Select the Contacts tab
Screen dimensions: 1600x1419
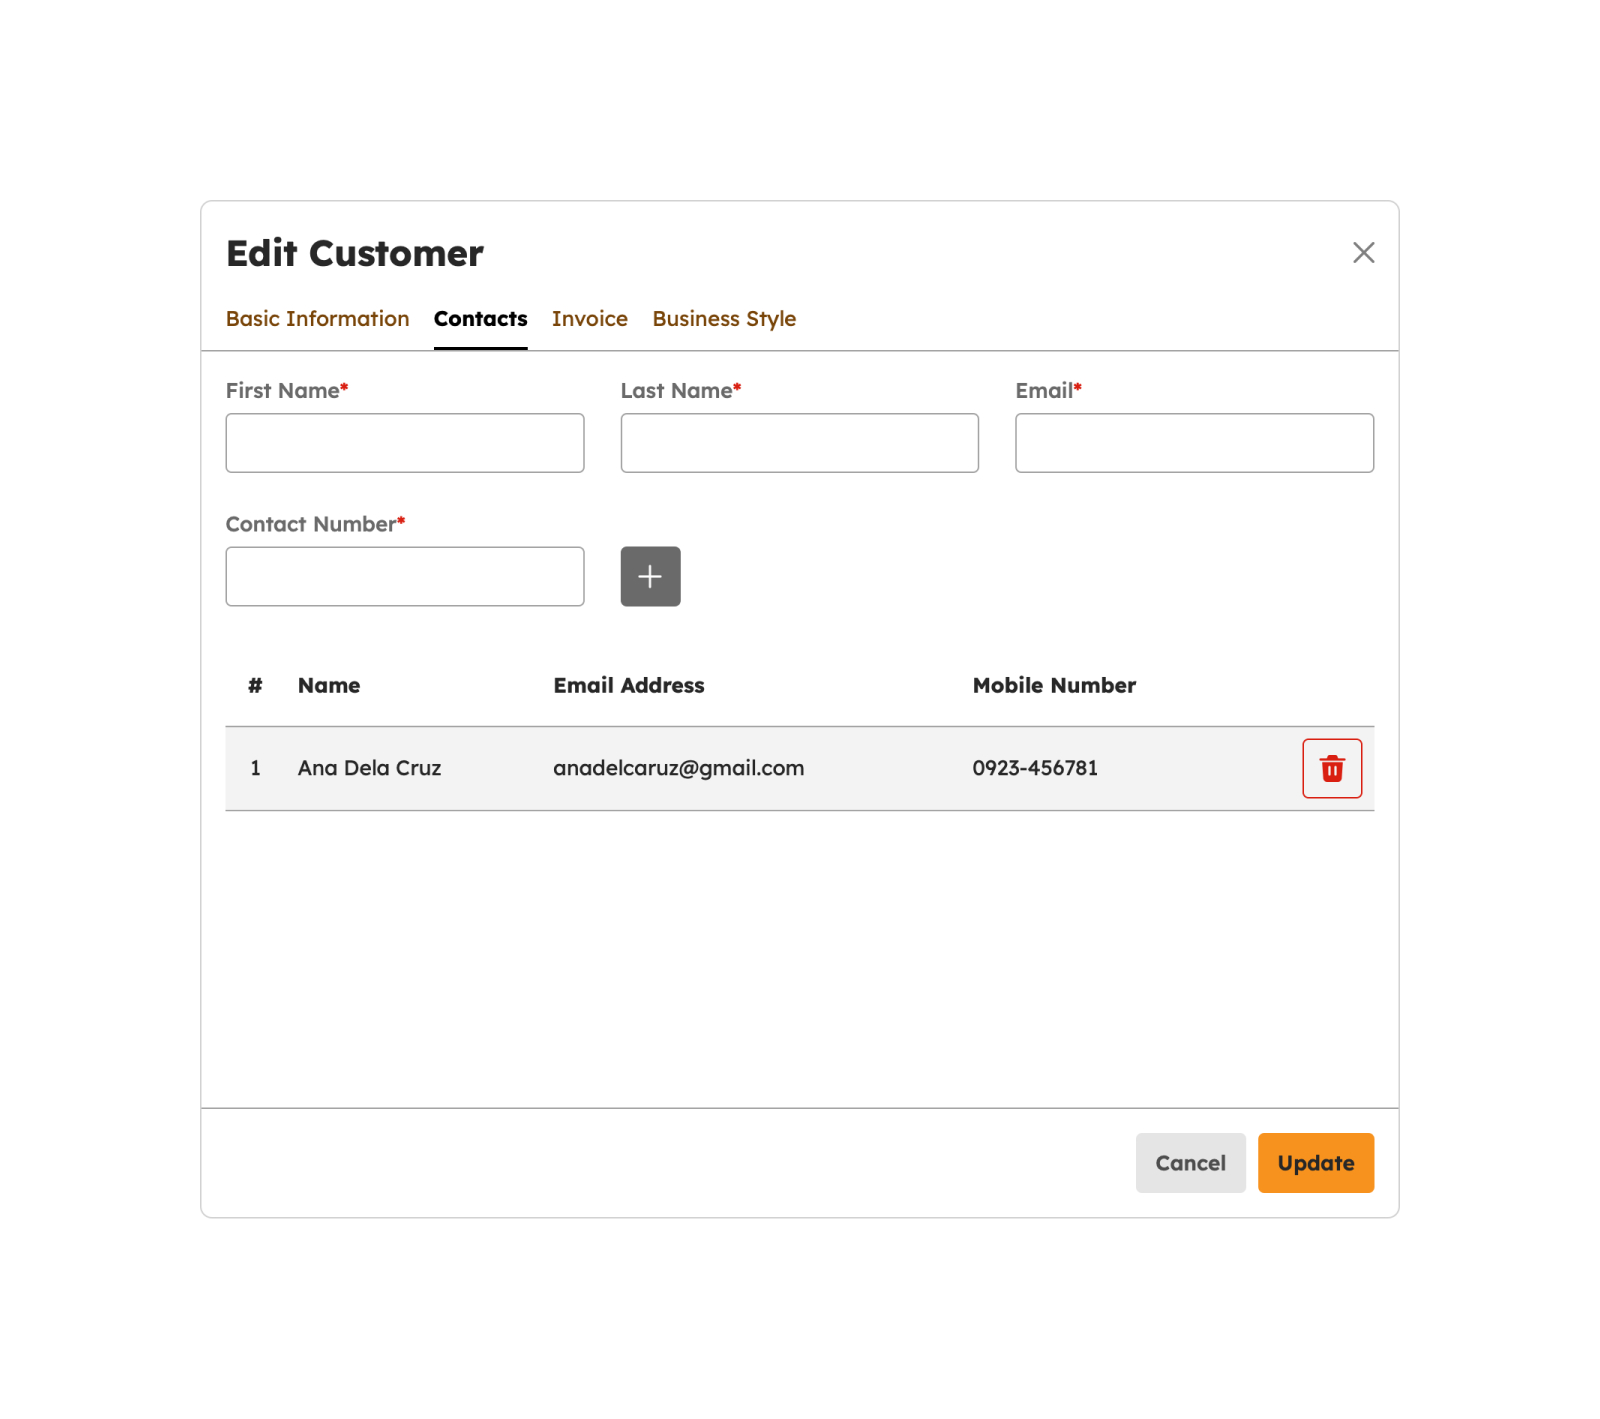481,318
